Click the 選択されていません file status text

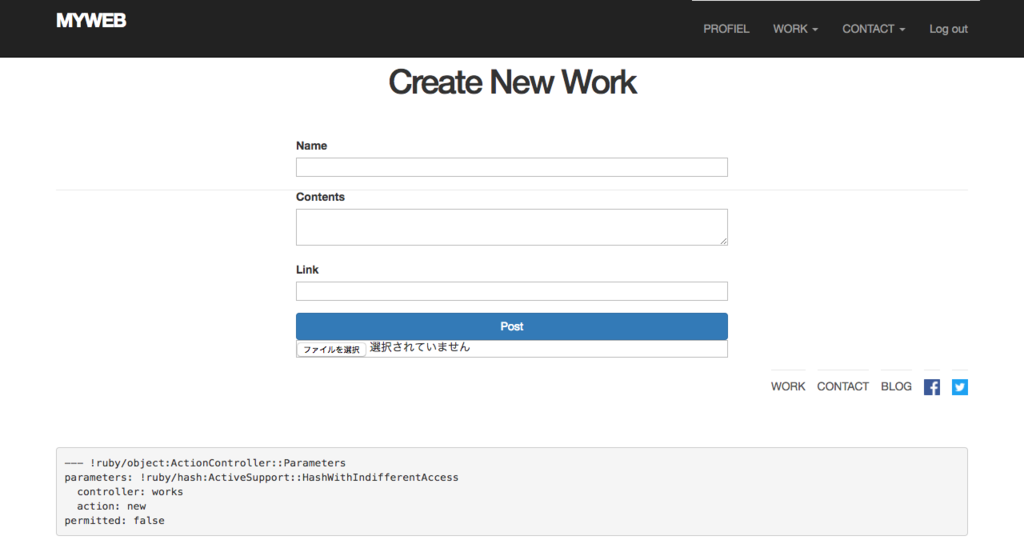(420, 347)
